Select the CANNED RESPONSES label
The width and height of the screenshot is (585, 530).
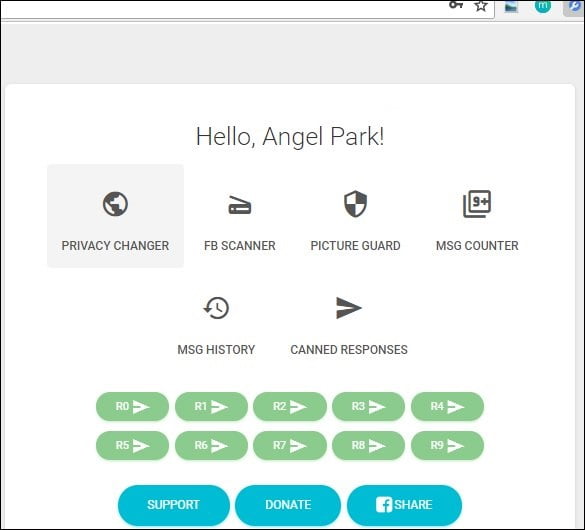(x=349, y=349)
